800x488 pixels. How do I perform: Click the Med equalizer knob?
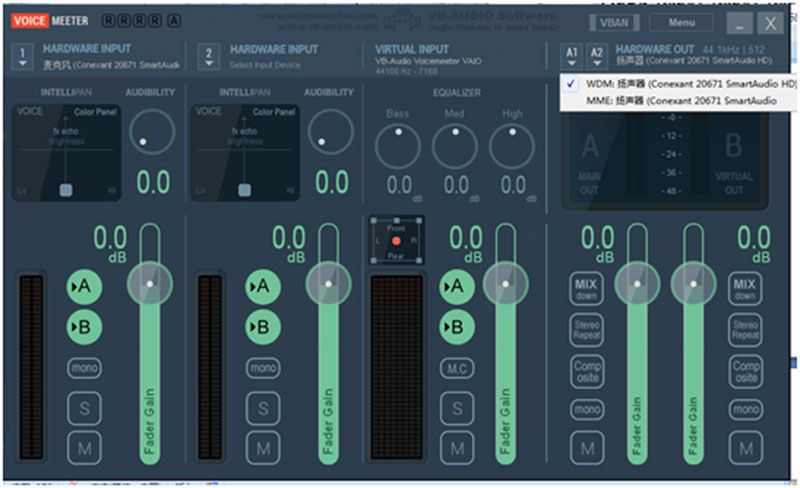tap(455, 147)
